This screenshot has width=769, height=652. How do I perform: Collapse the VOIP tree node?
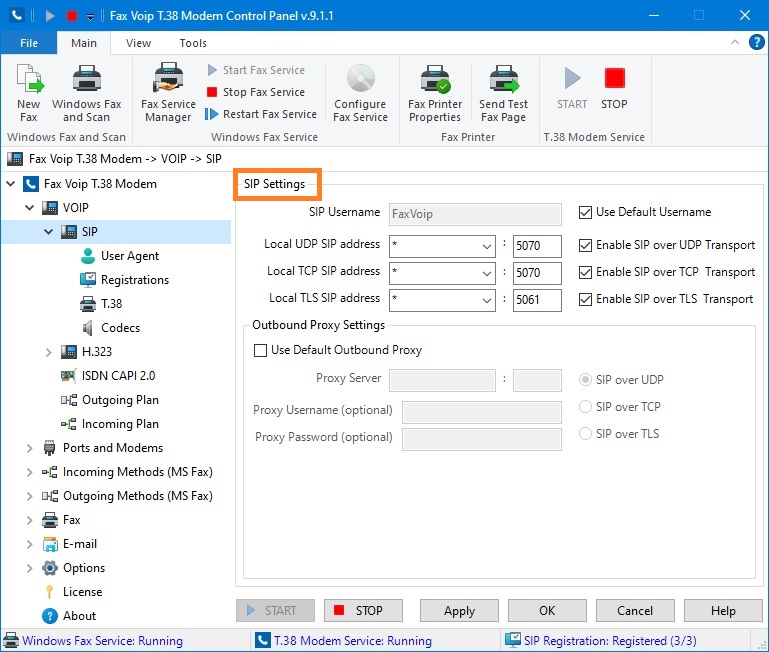coord(29,208)
